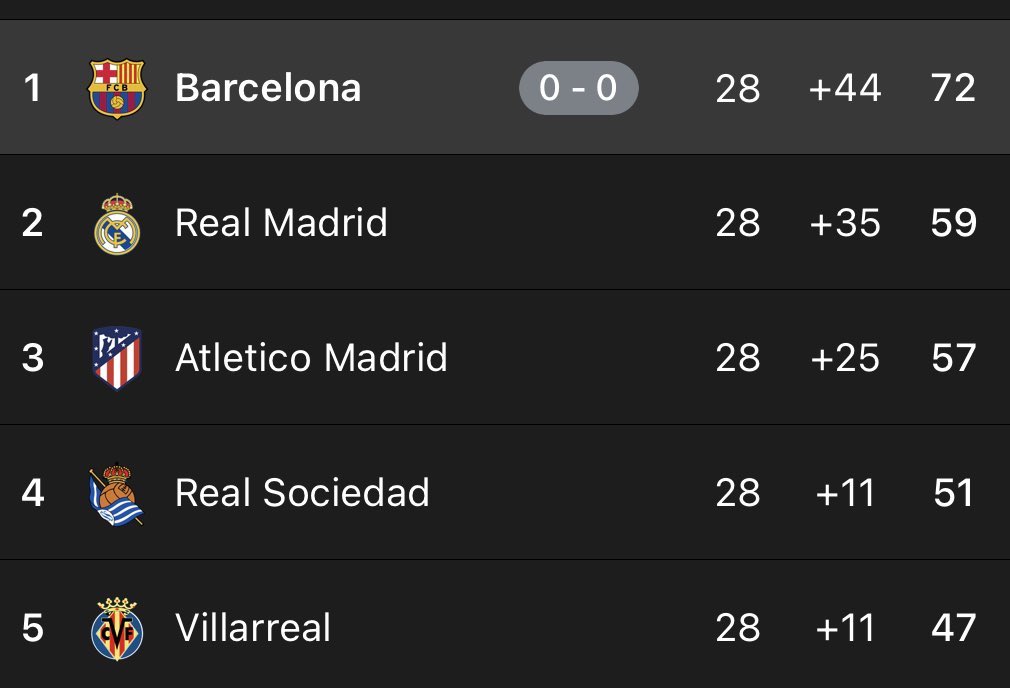Click Real Sociedad's 51 points value
1010x688 pixels.
952,493
